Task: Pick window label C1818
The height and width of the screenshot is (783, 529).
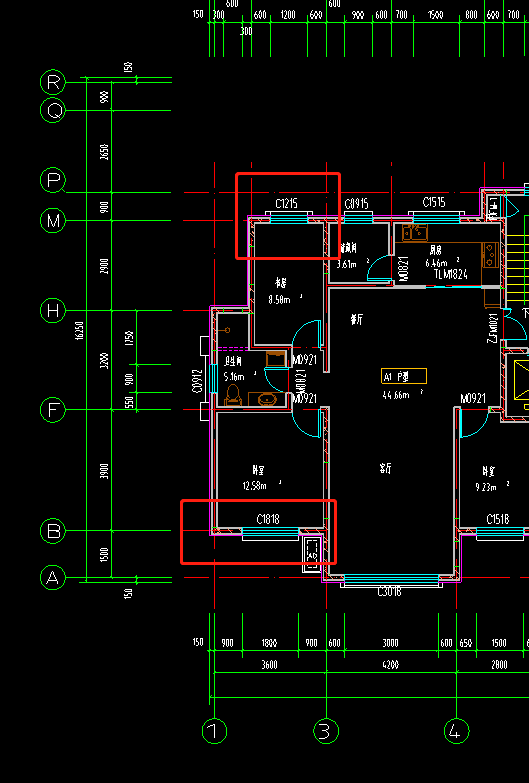Action: (268, 519)
